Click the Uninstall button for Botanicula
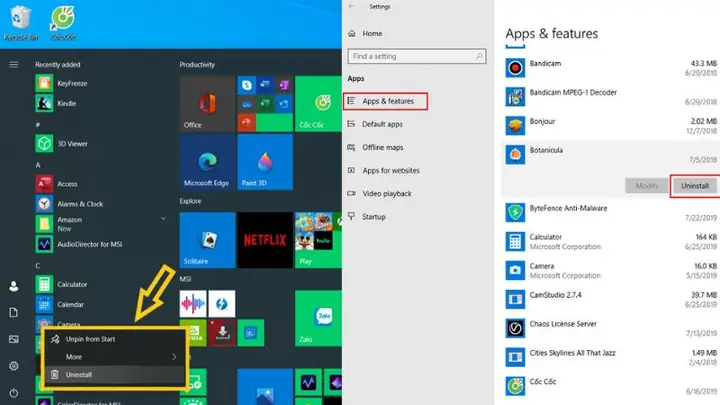The image size is (720, 405). (x=695, y=186)
